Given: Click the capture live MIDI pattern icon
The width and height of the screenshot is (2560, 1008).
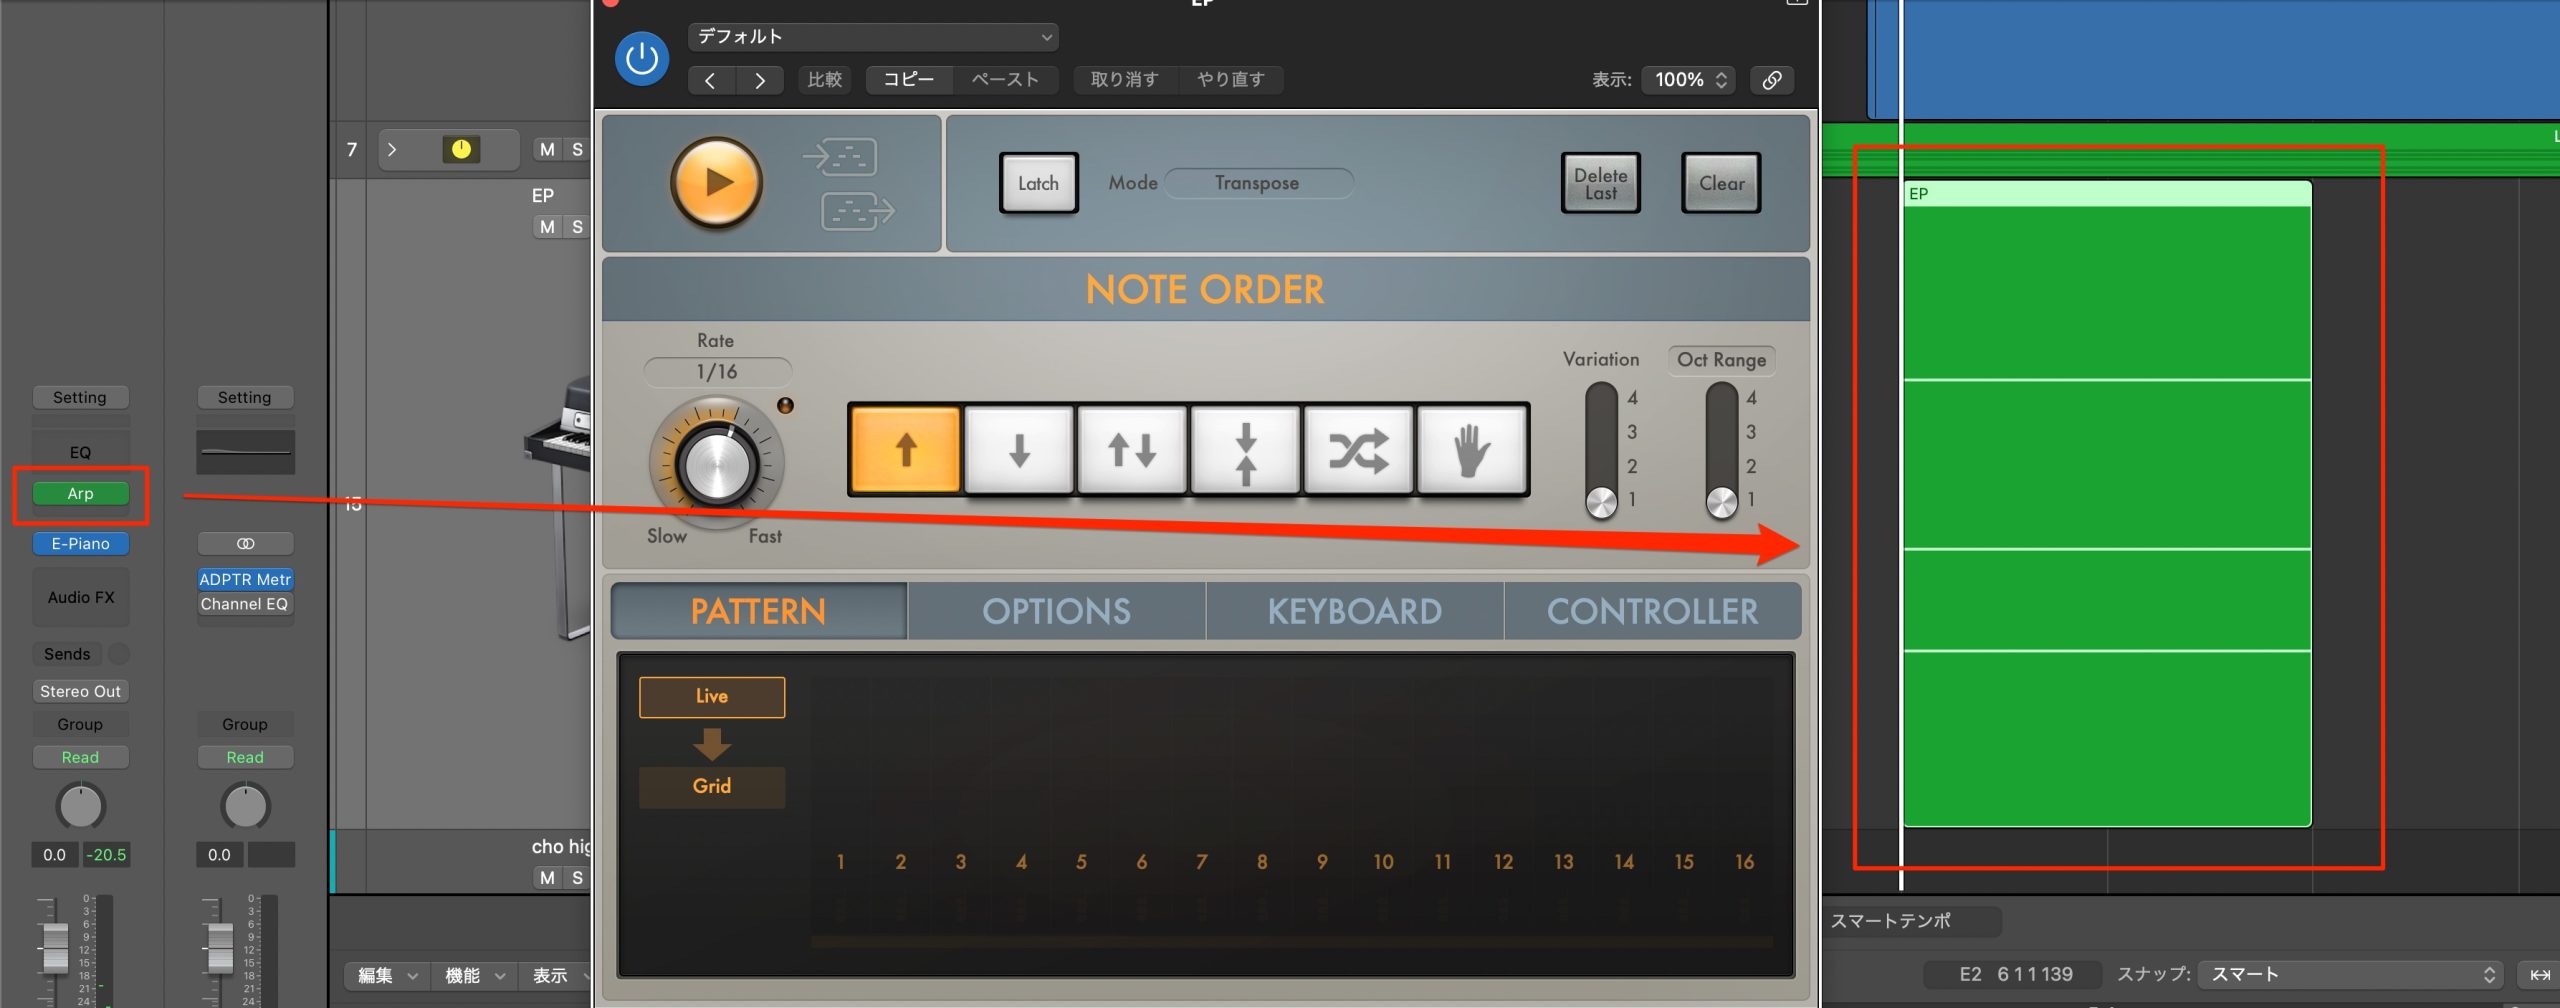Looking at the screenshot, I should 840,156.
